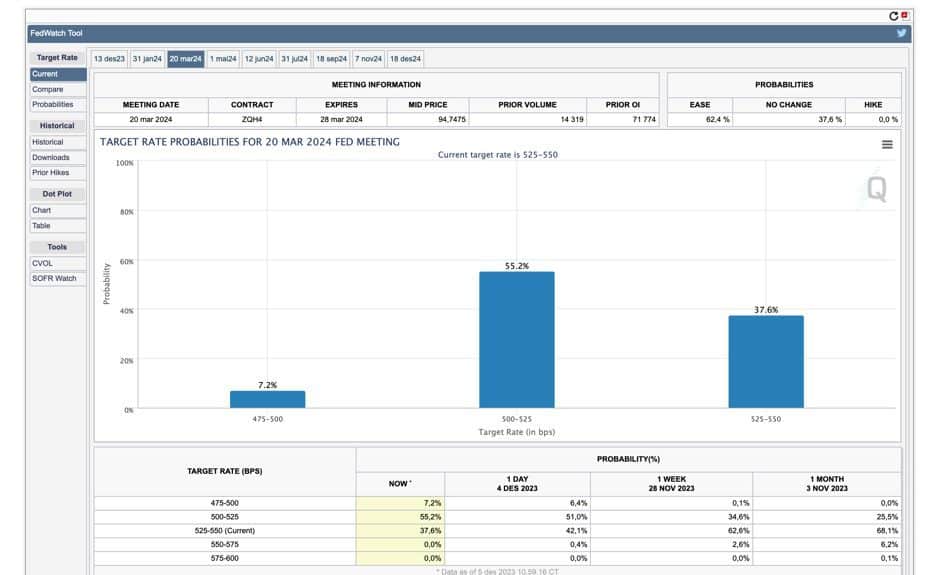The image size is (943, 575).
Task: Select the 12 jun24 meeting tab
Action: point(259,59)
